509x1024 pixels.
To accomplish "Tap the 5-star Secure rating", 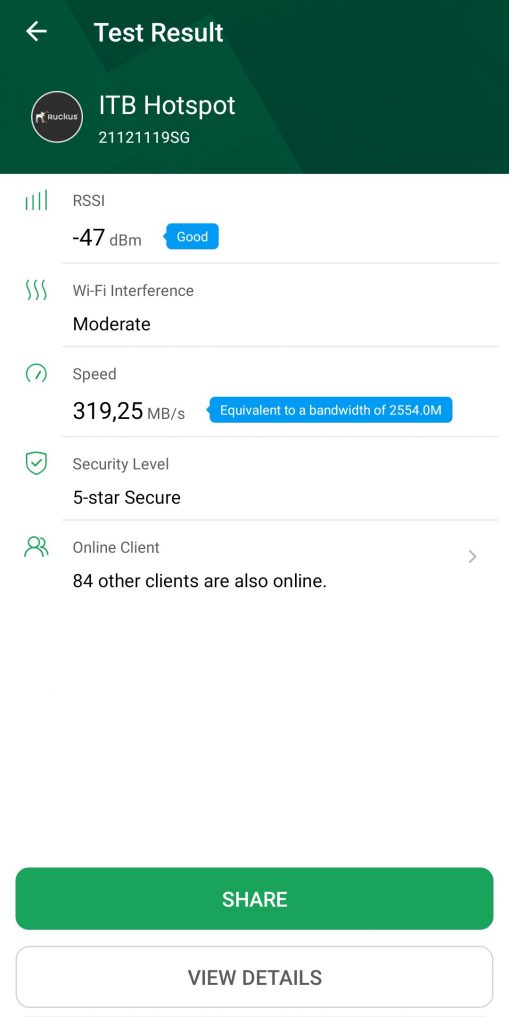I will (x=127, y=498).
